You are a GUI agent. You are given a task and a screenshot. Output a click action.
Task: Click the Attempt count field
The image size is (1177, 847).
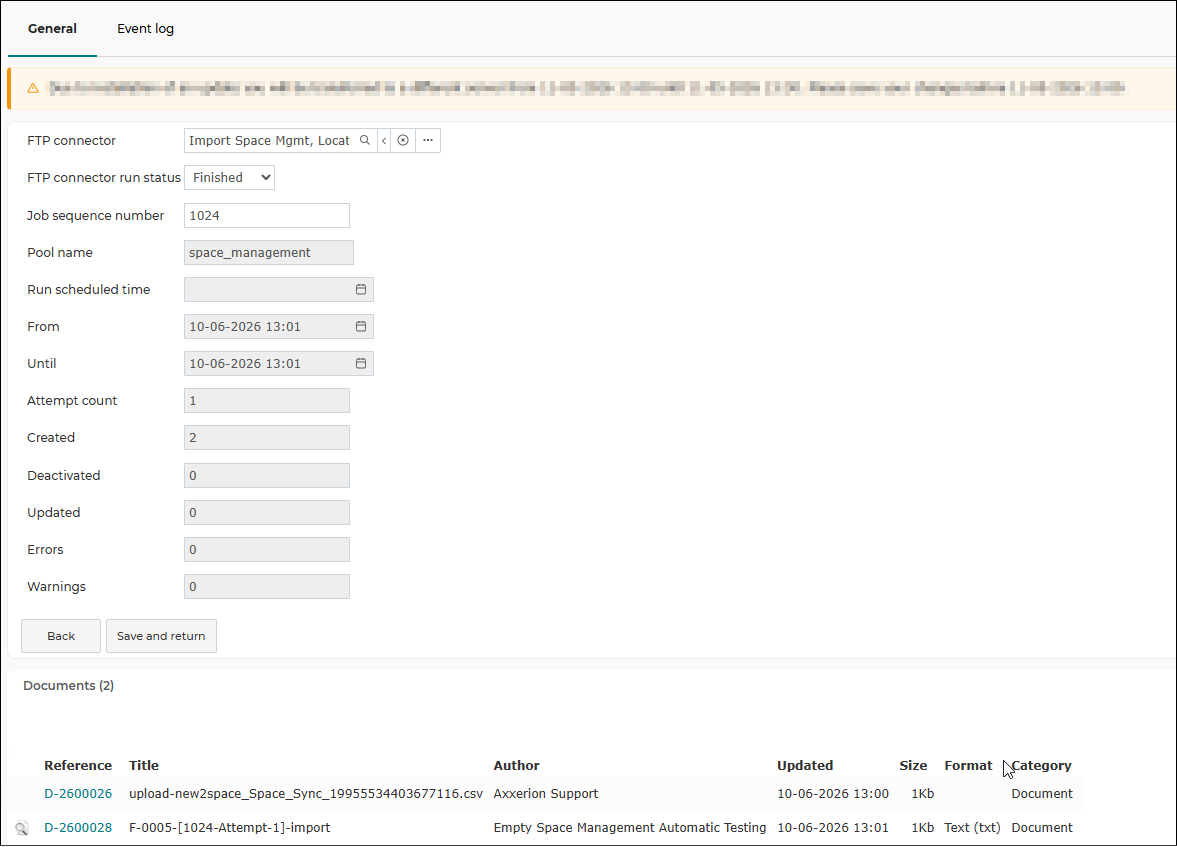(267, 401)
